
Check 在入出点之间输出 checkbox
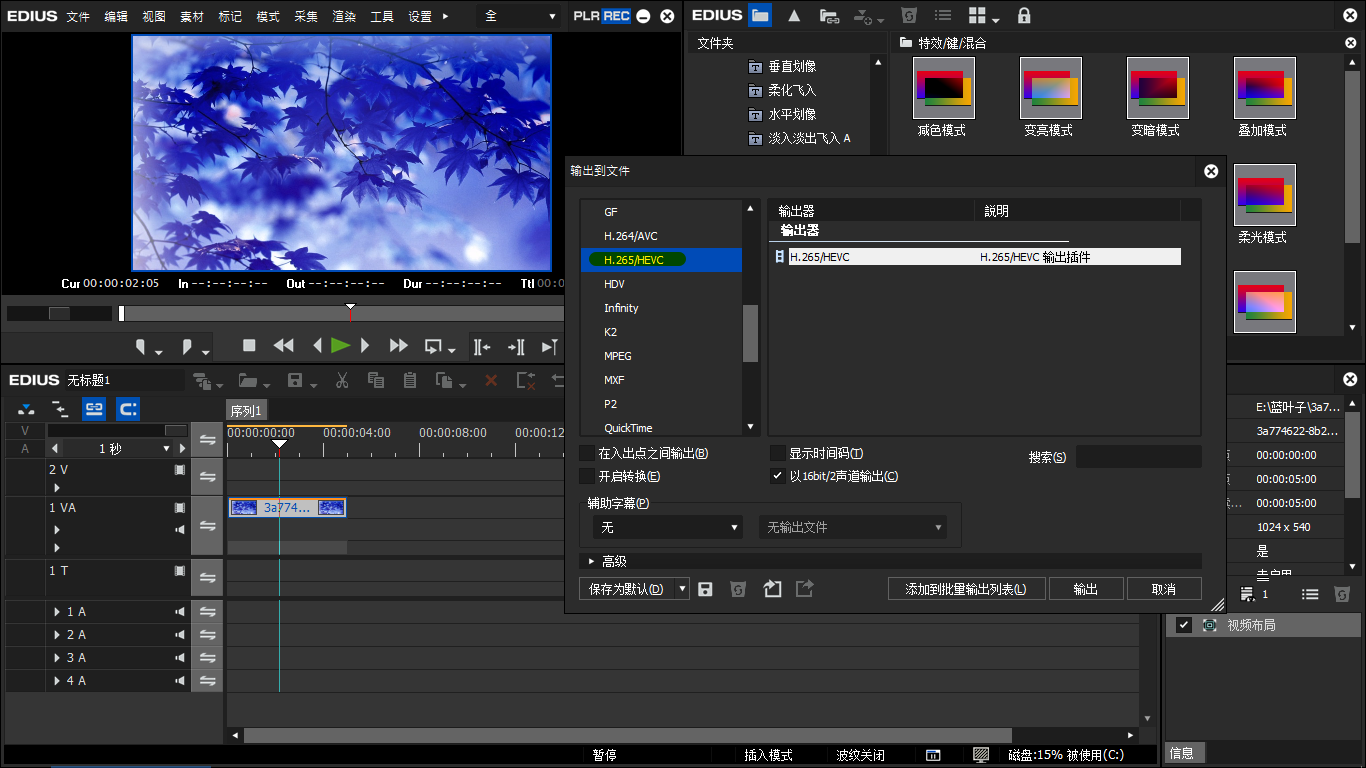pyautogui.click(x=587, y=453)
